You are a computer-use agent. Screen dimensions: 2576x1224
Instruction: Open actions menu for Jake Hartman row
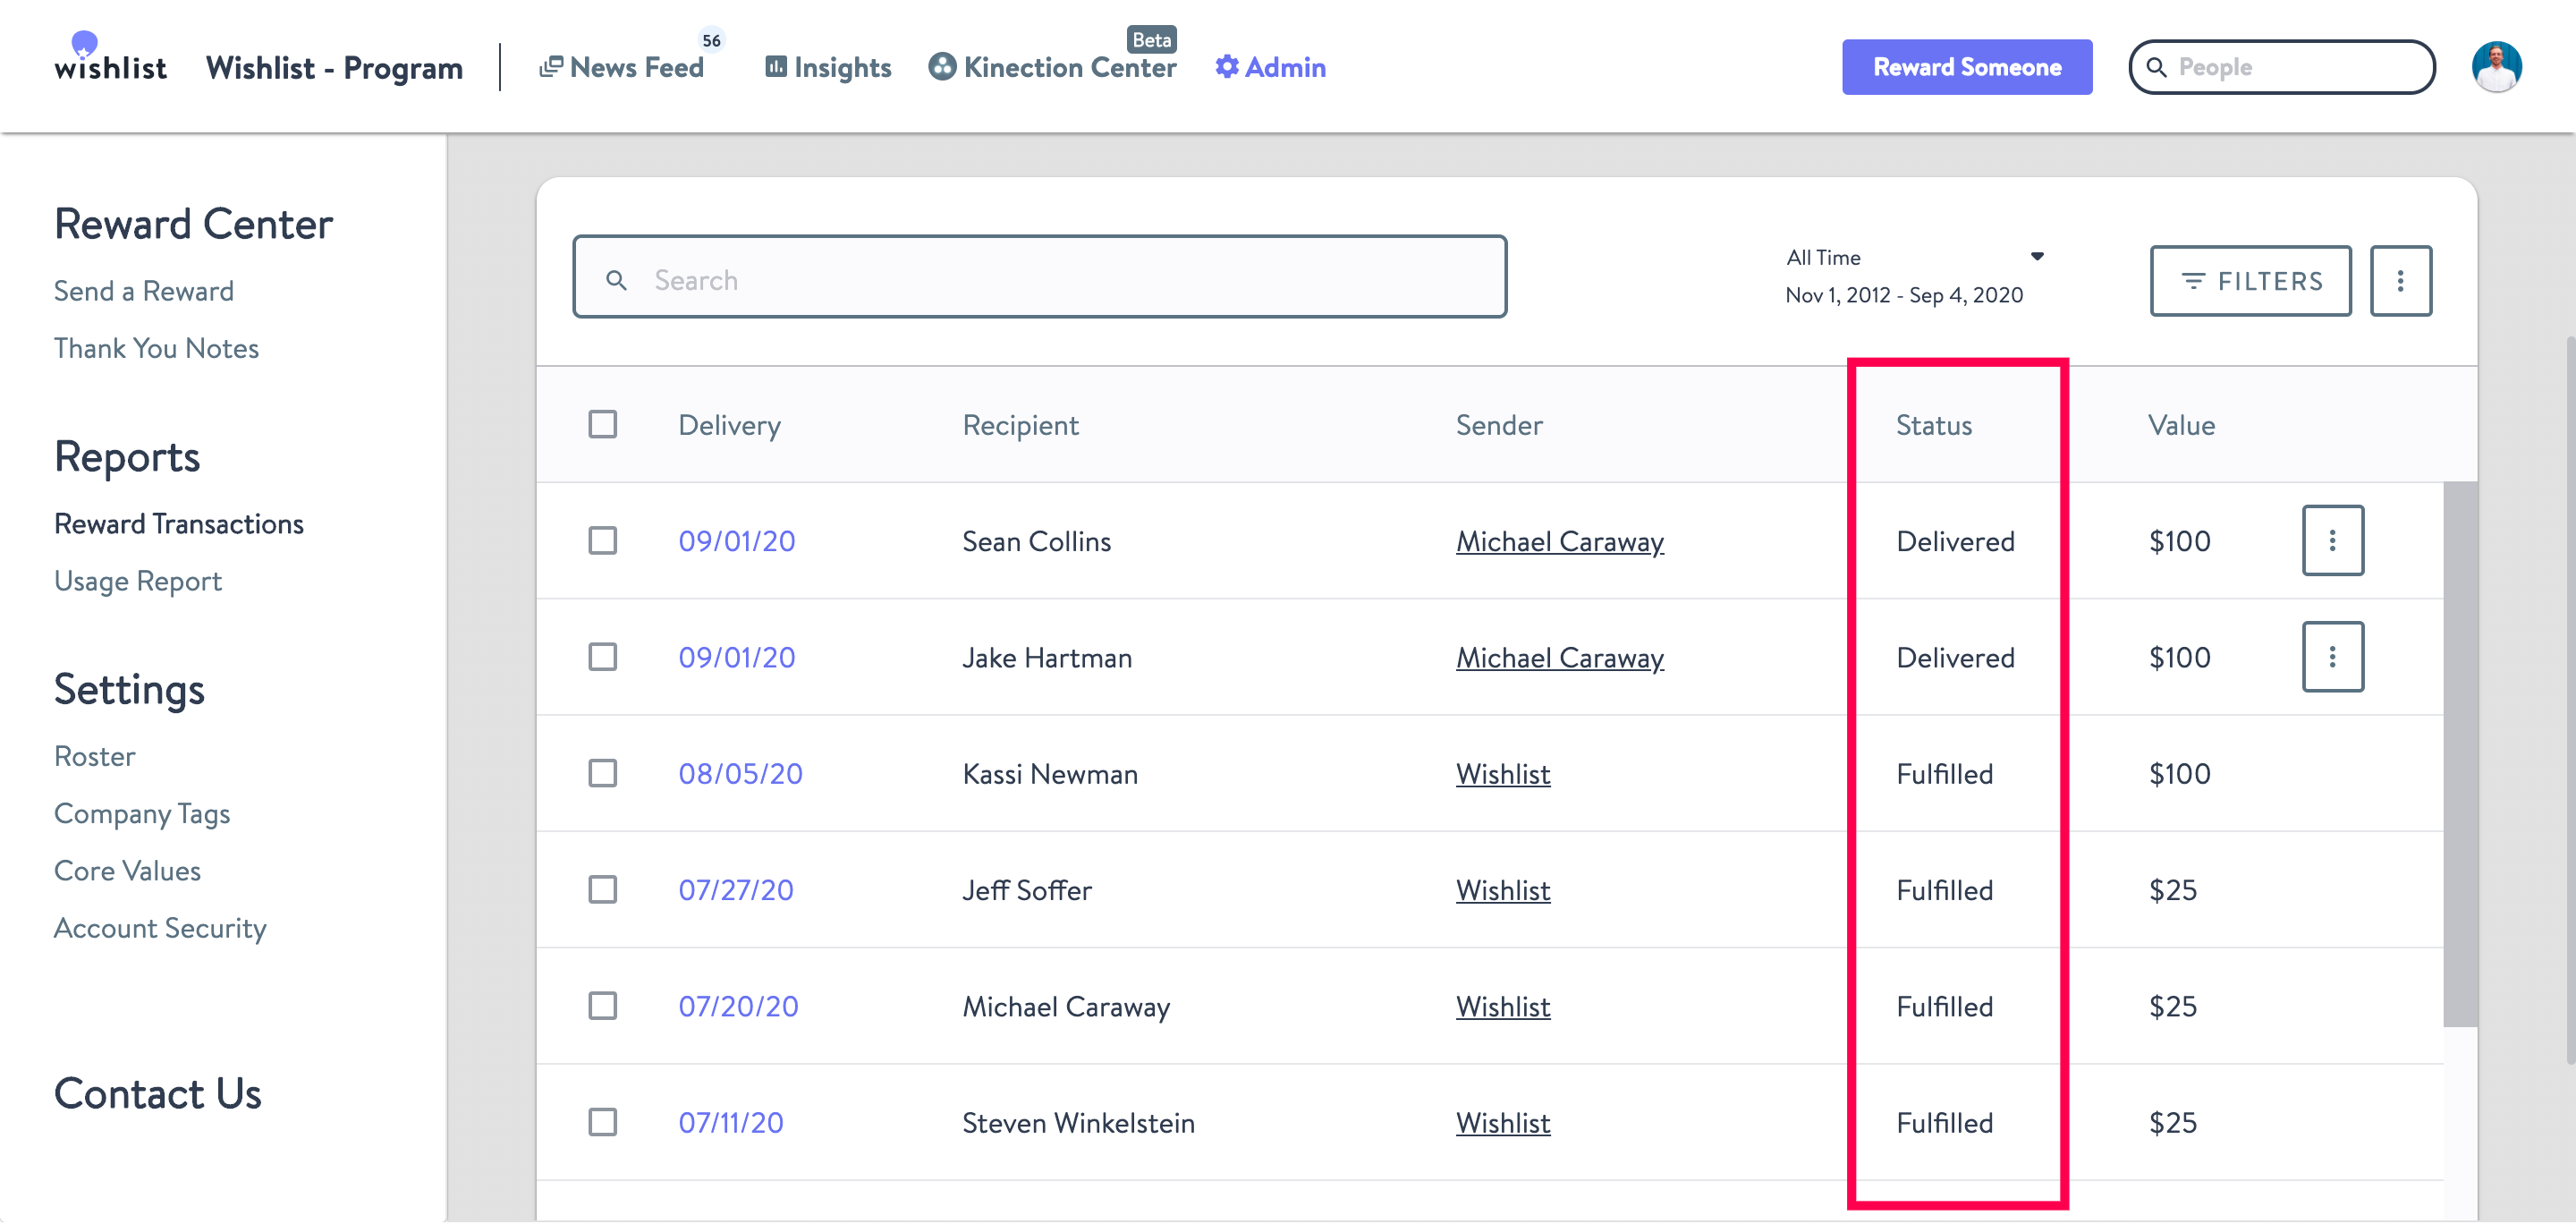(2332, 657)
